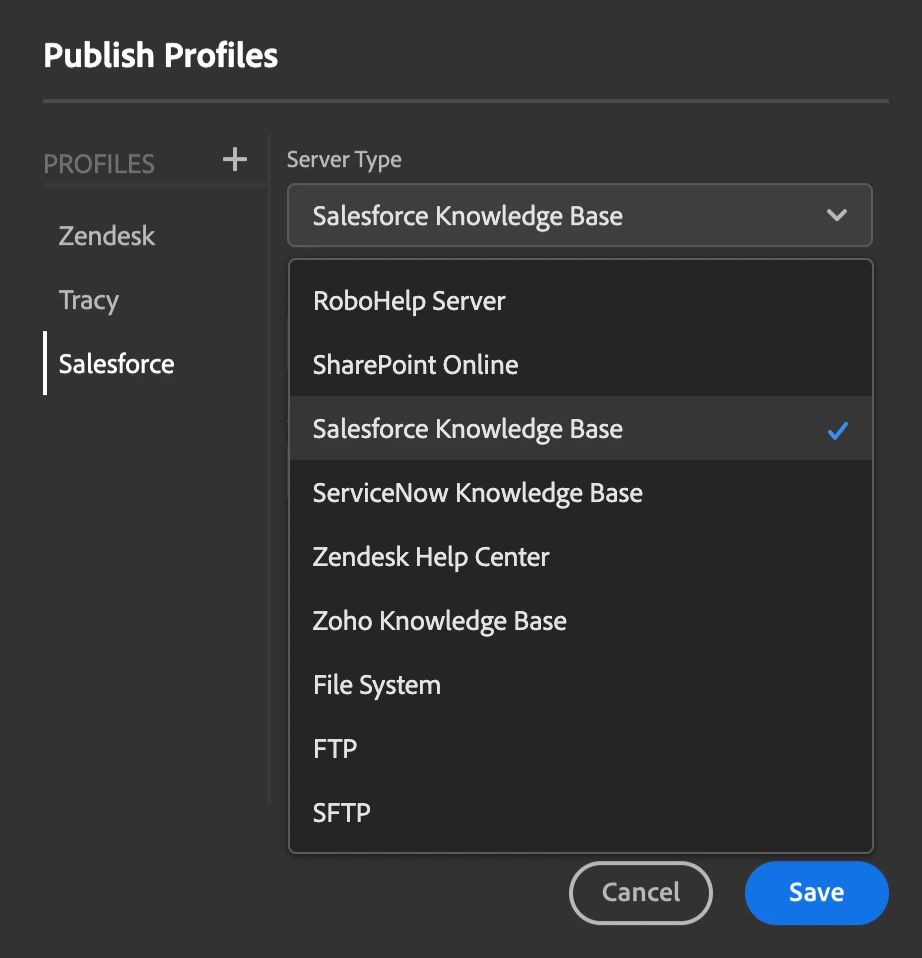Choose File System from the list
Image resolution: width=922 pixels, height=958 pixels.
click(376, 685)
